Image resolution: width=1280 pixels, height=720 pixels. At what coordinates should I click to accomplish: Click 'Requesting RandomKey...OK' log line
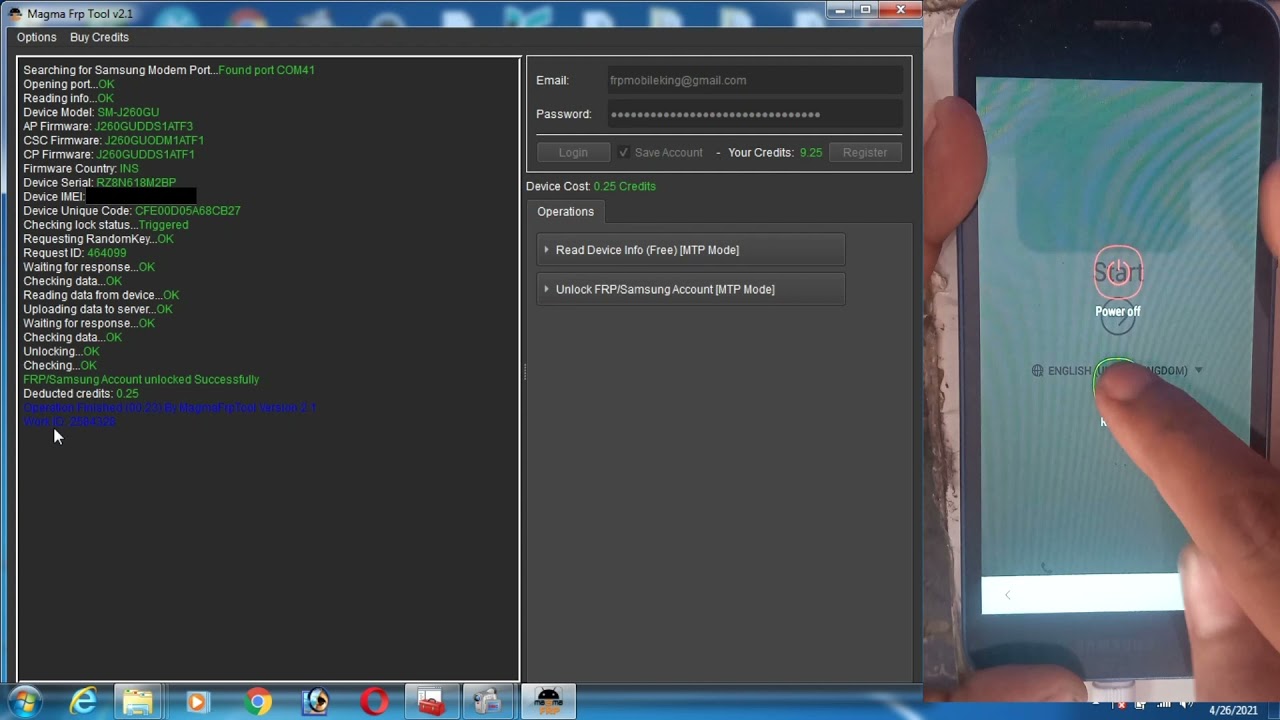point(98,238)
